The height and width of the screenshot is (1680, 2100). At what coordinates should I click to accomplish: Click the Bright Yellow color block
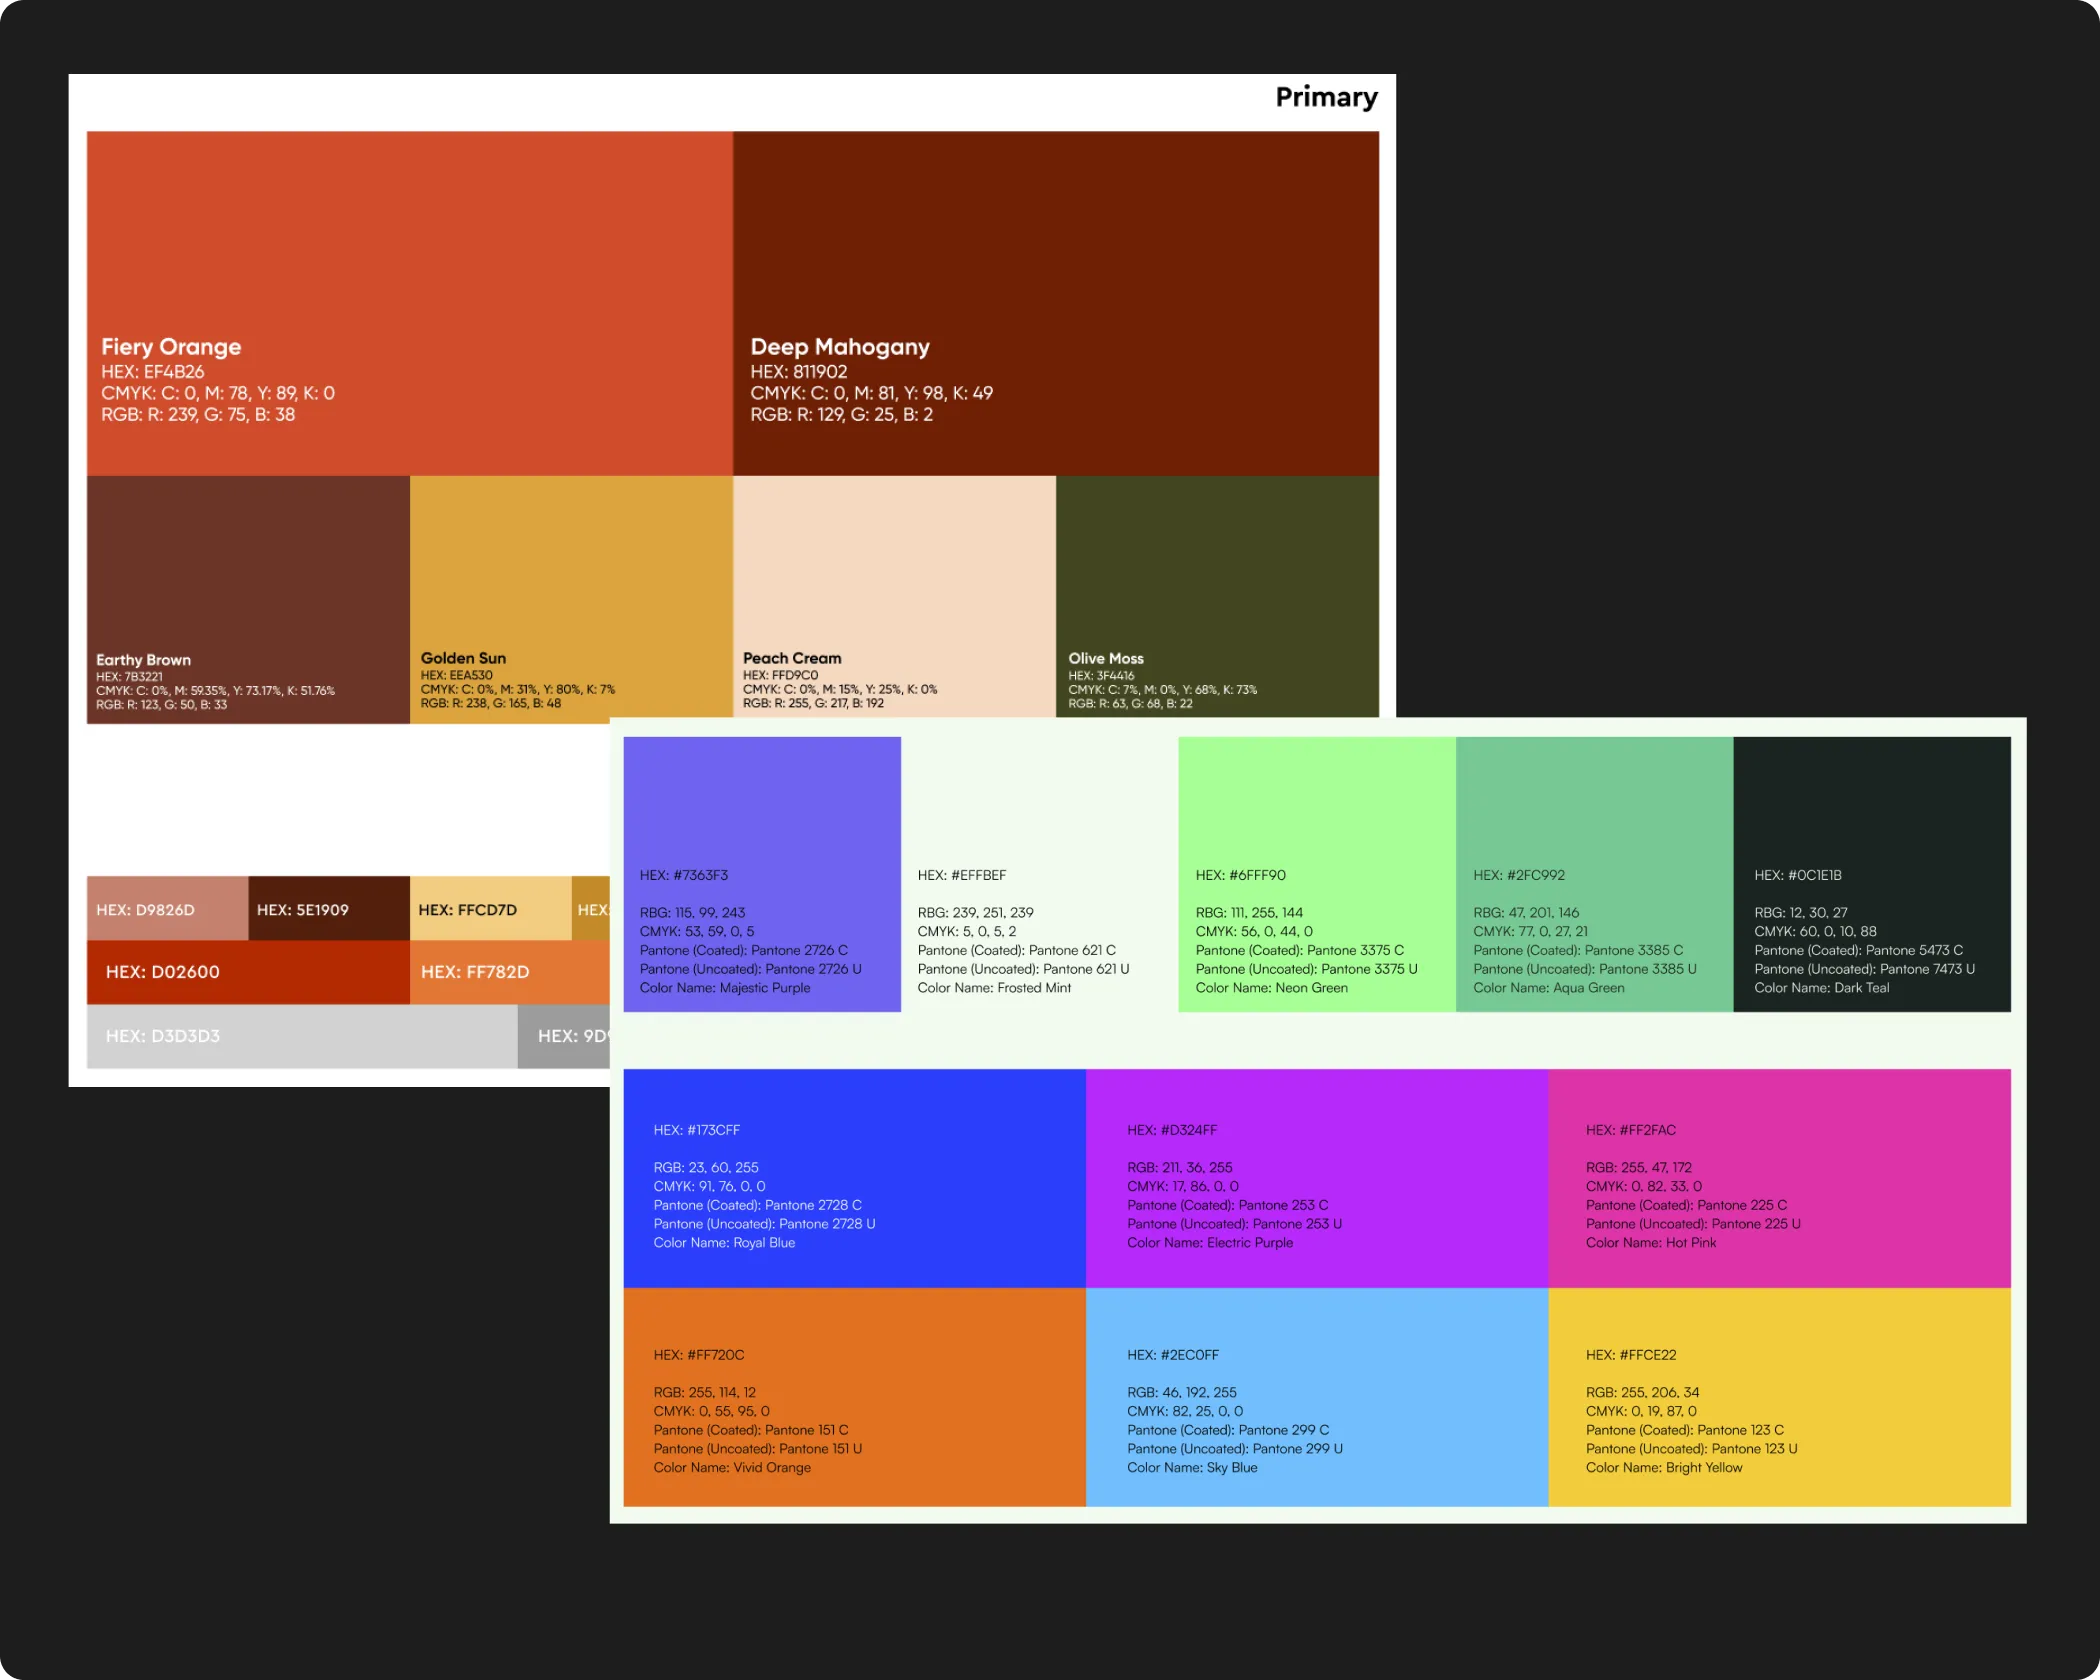1778,1396
